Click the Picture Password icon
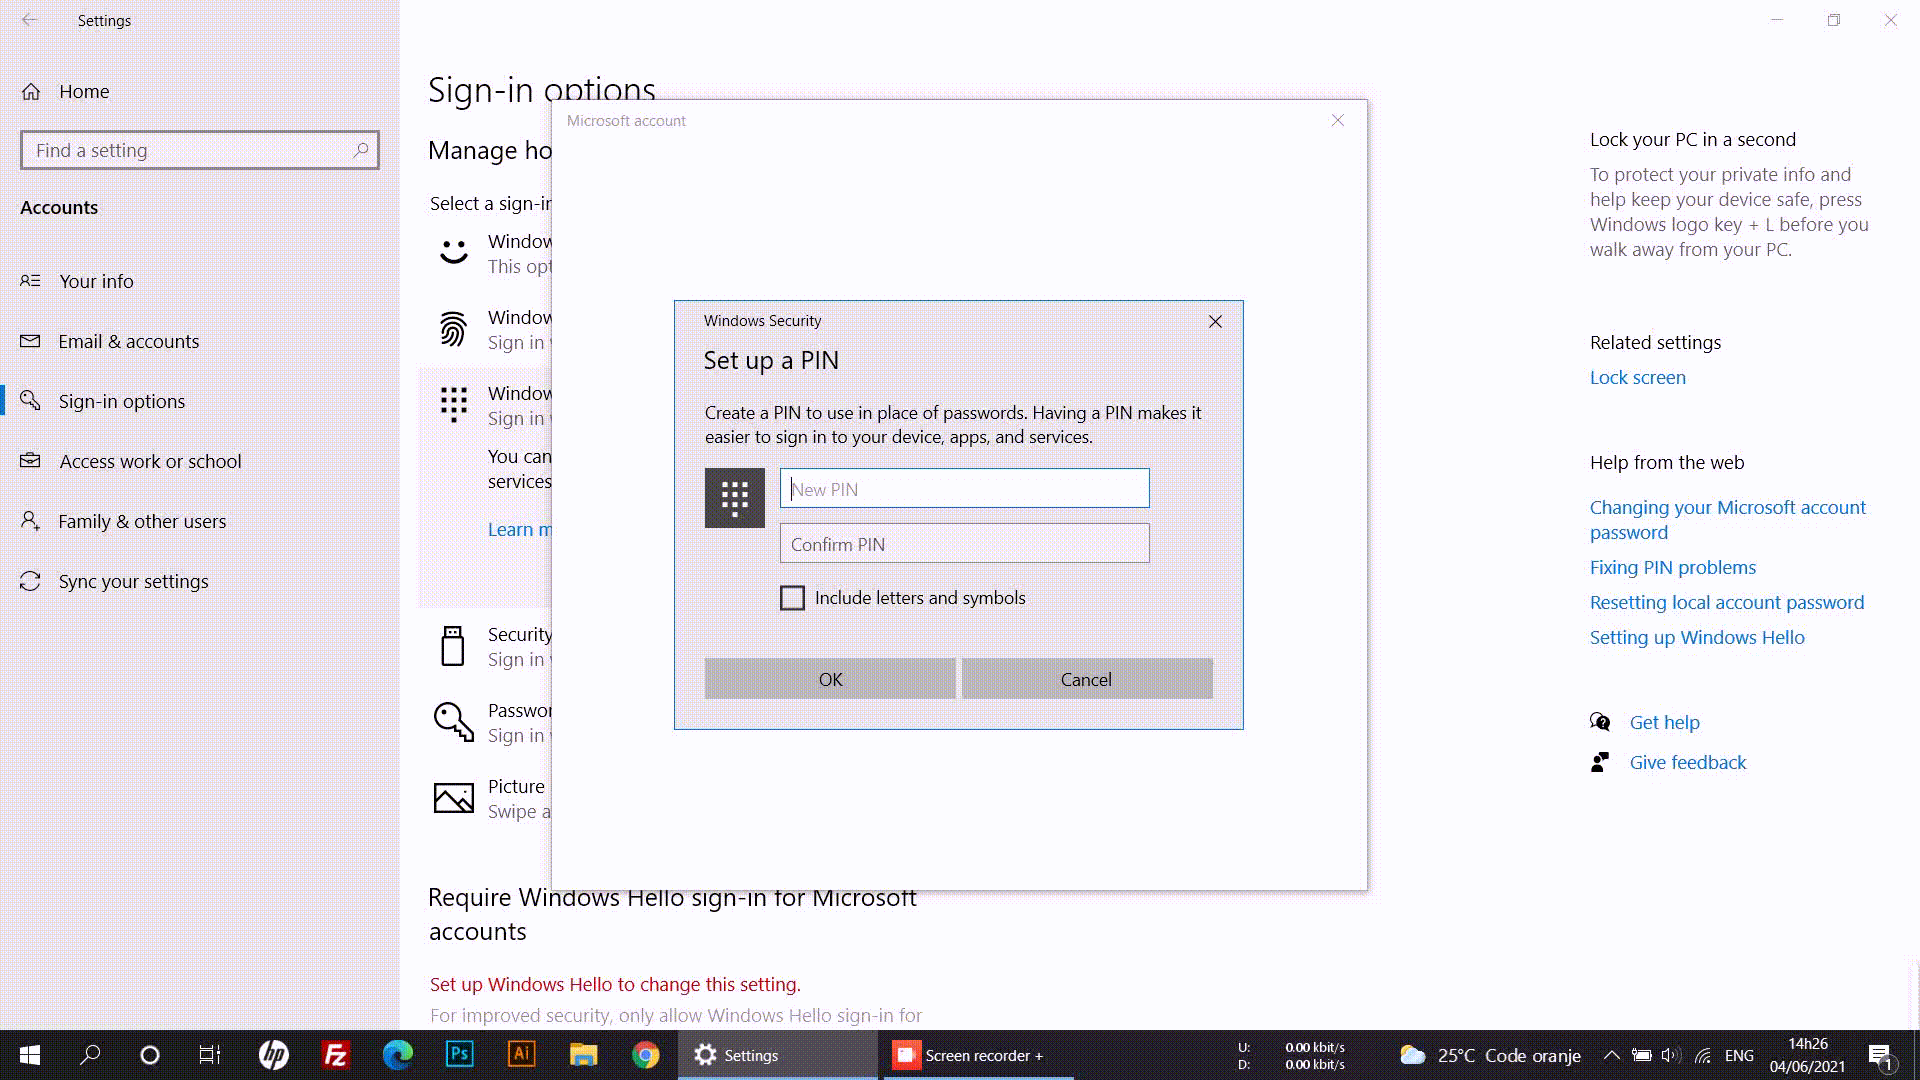The image size is (1920, 1080). click(x=454, y=796)
